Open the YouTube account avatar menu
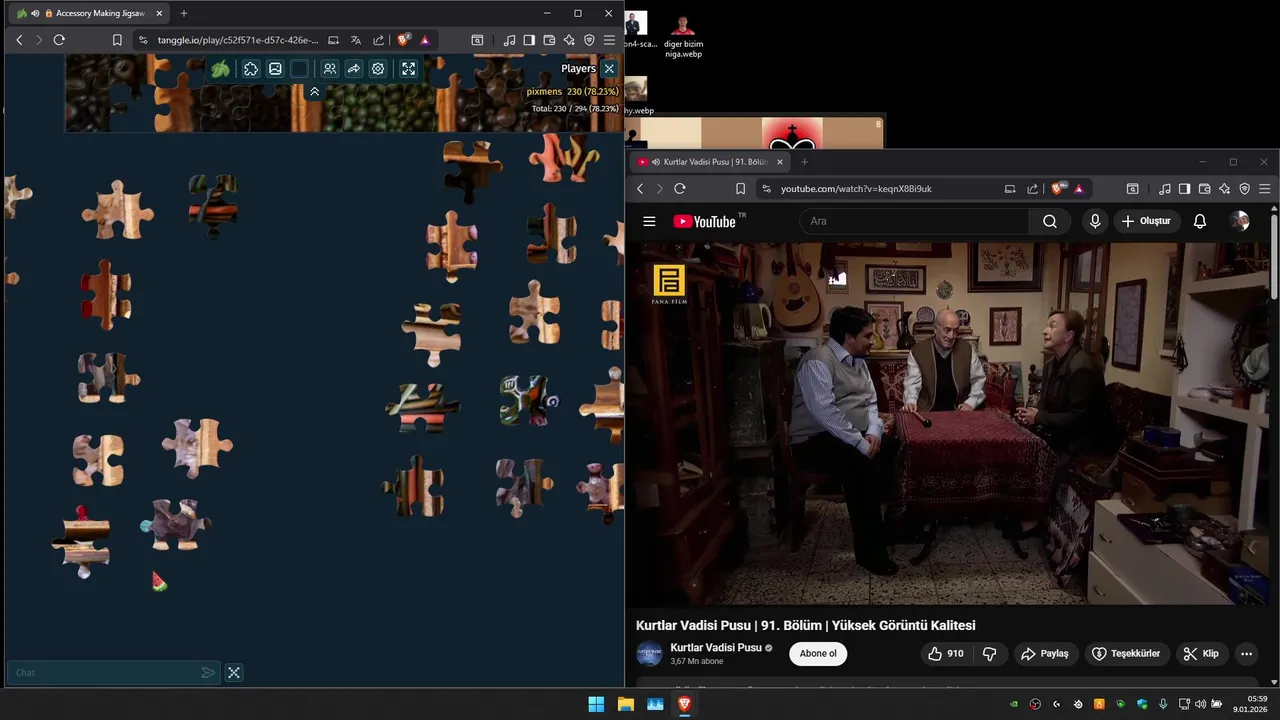 (x=1240, y=221)
